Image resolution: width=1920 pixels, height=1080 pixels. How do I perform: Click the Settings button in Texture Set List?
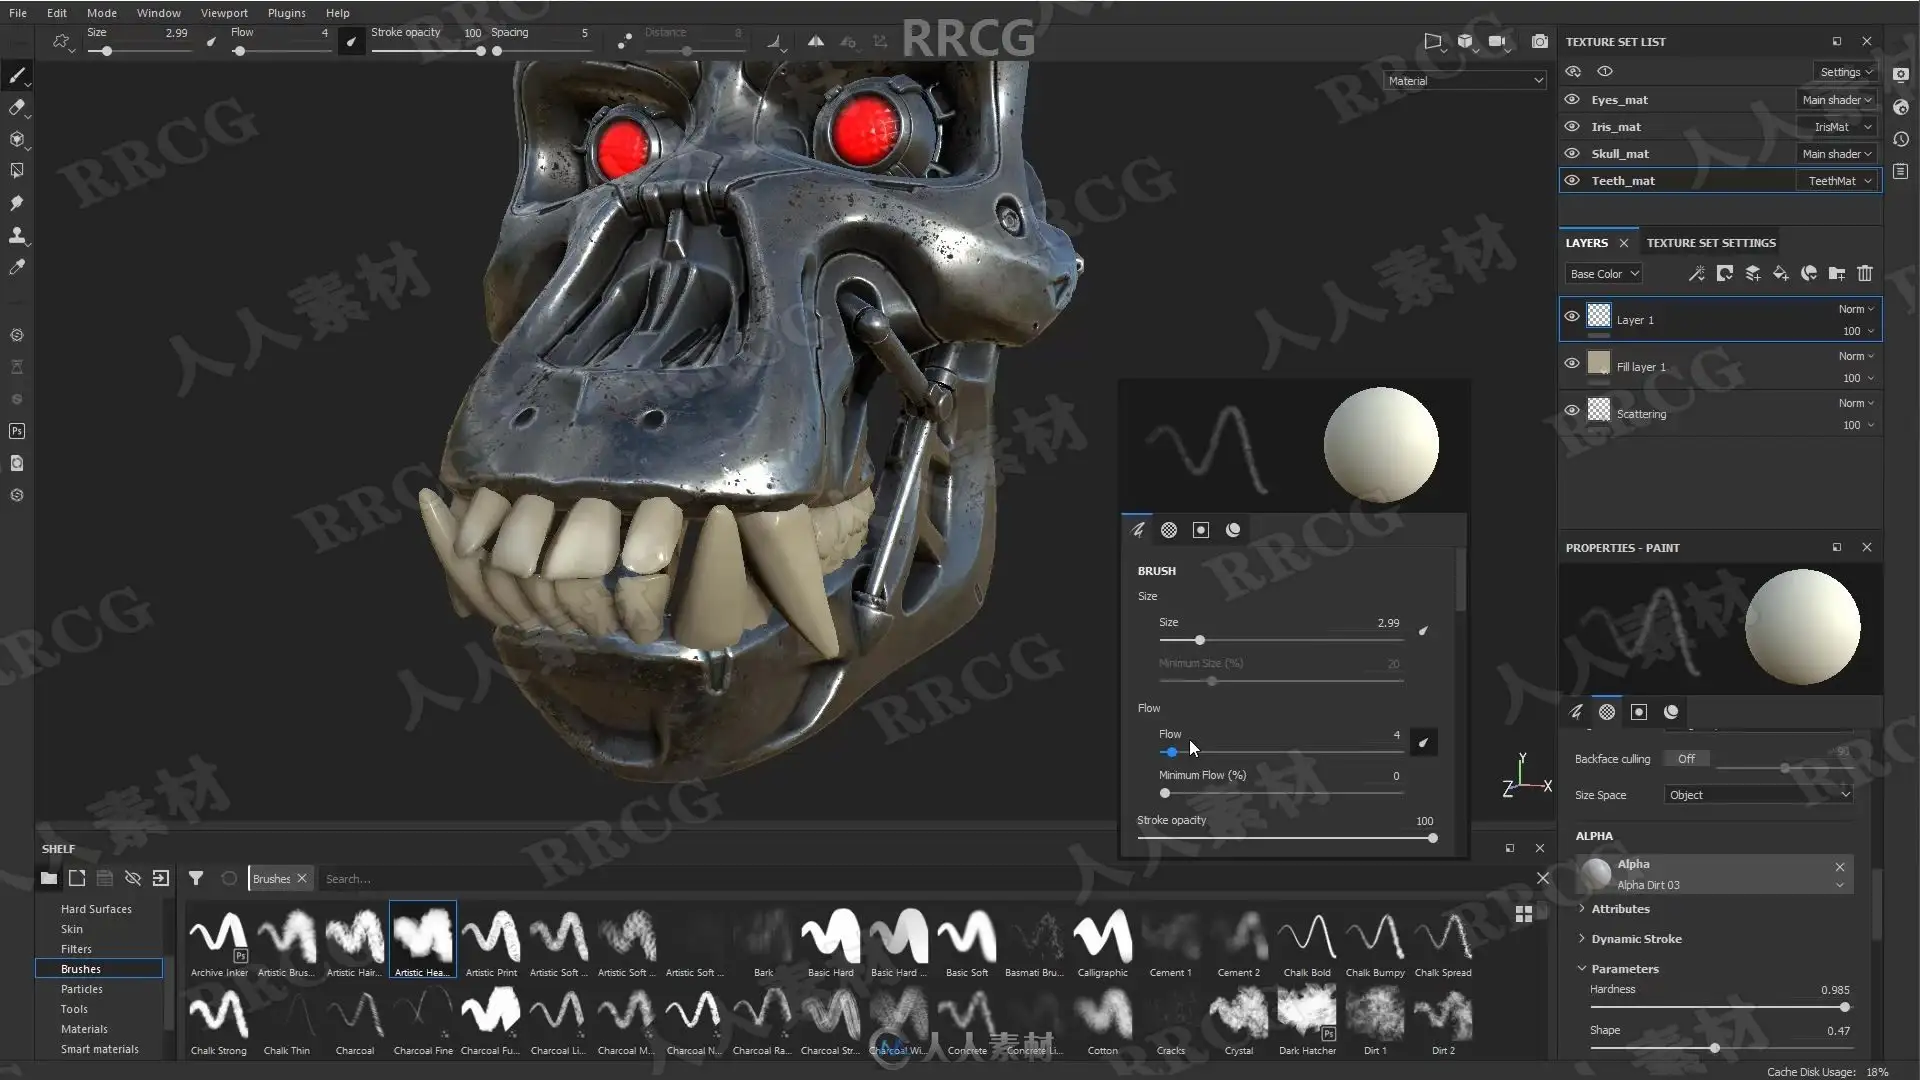pos(1845,72)
